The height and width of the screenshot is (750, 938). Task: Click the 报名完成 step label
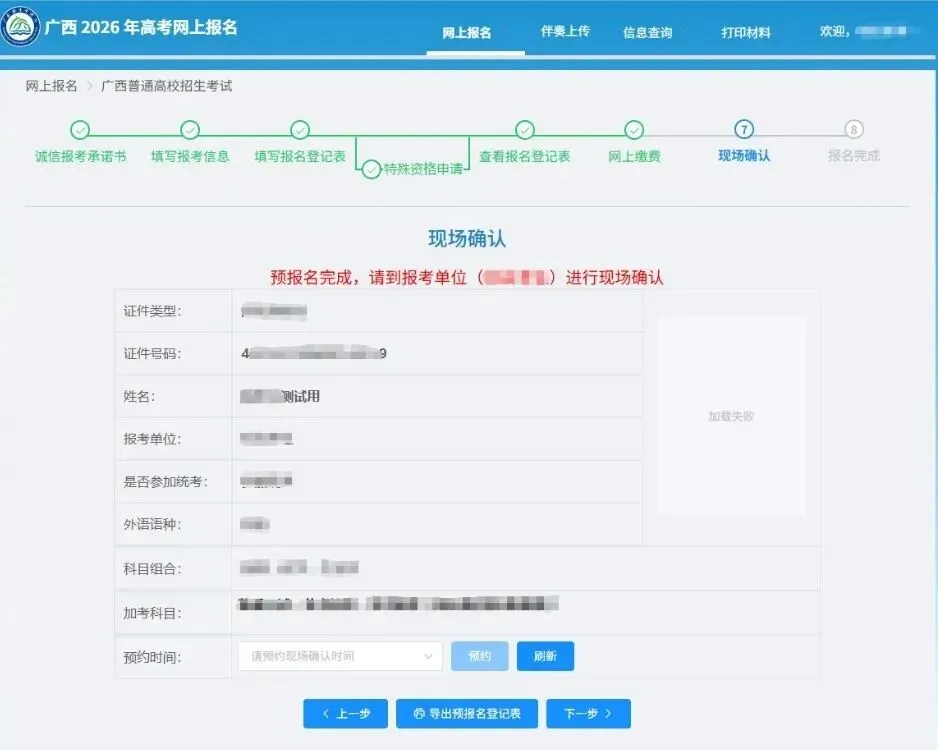[x=854, y=156]
